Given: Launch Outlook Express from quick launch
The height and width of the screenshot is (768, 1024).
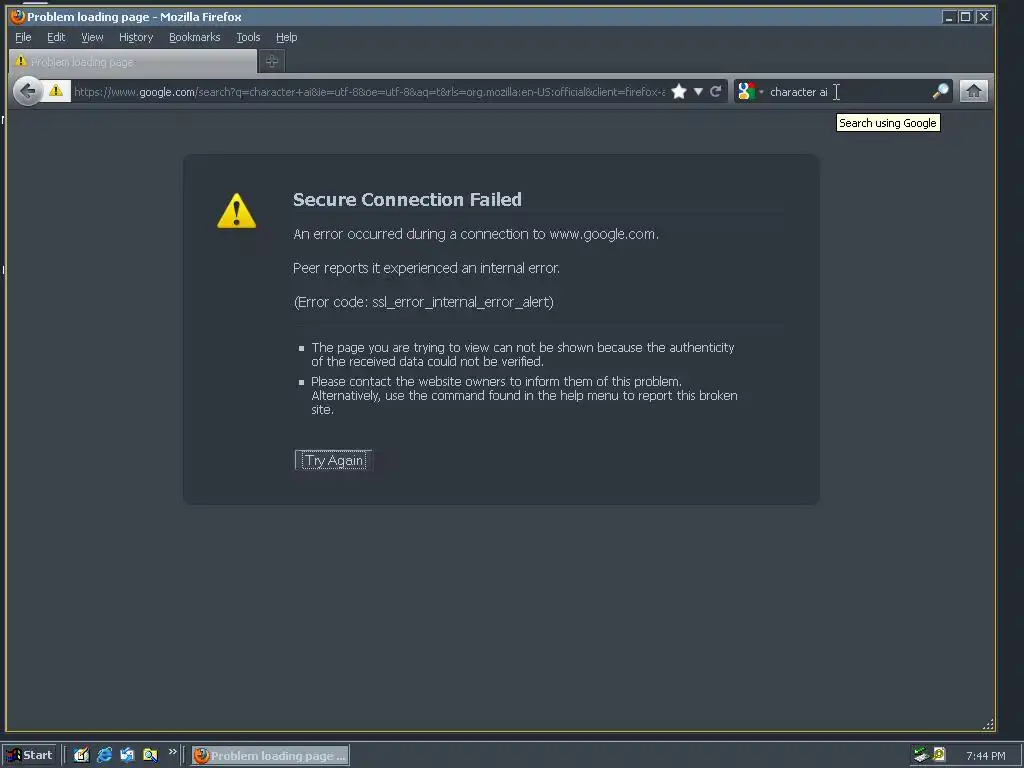Looking at the screenshot, I should coord(127,755).
